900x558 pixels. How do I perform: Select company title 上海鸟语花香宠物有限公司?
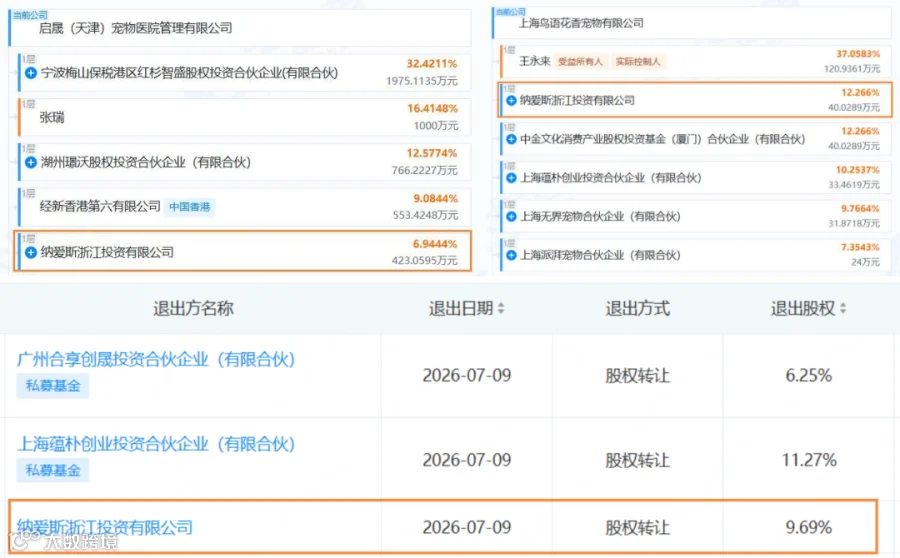[x=581, y=24]
